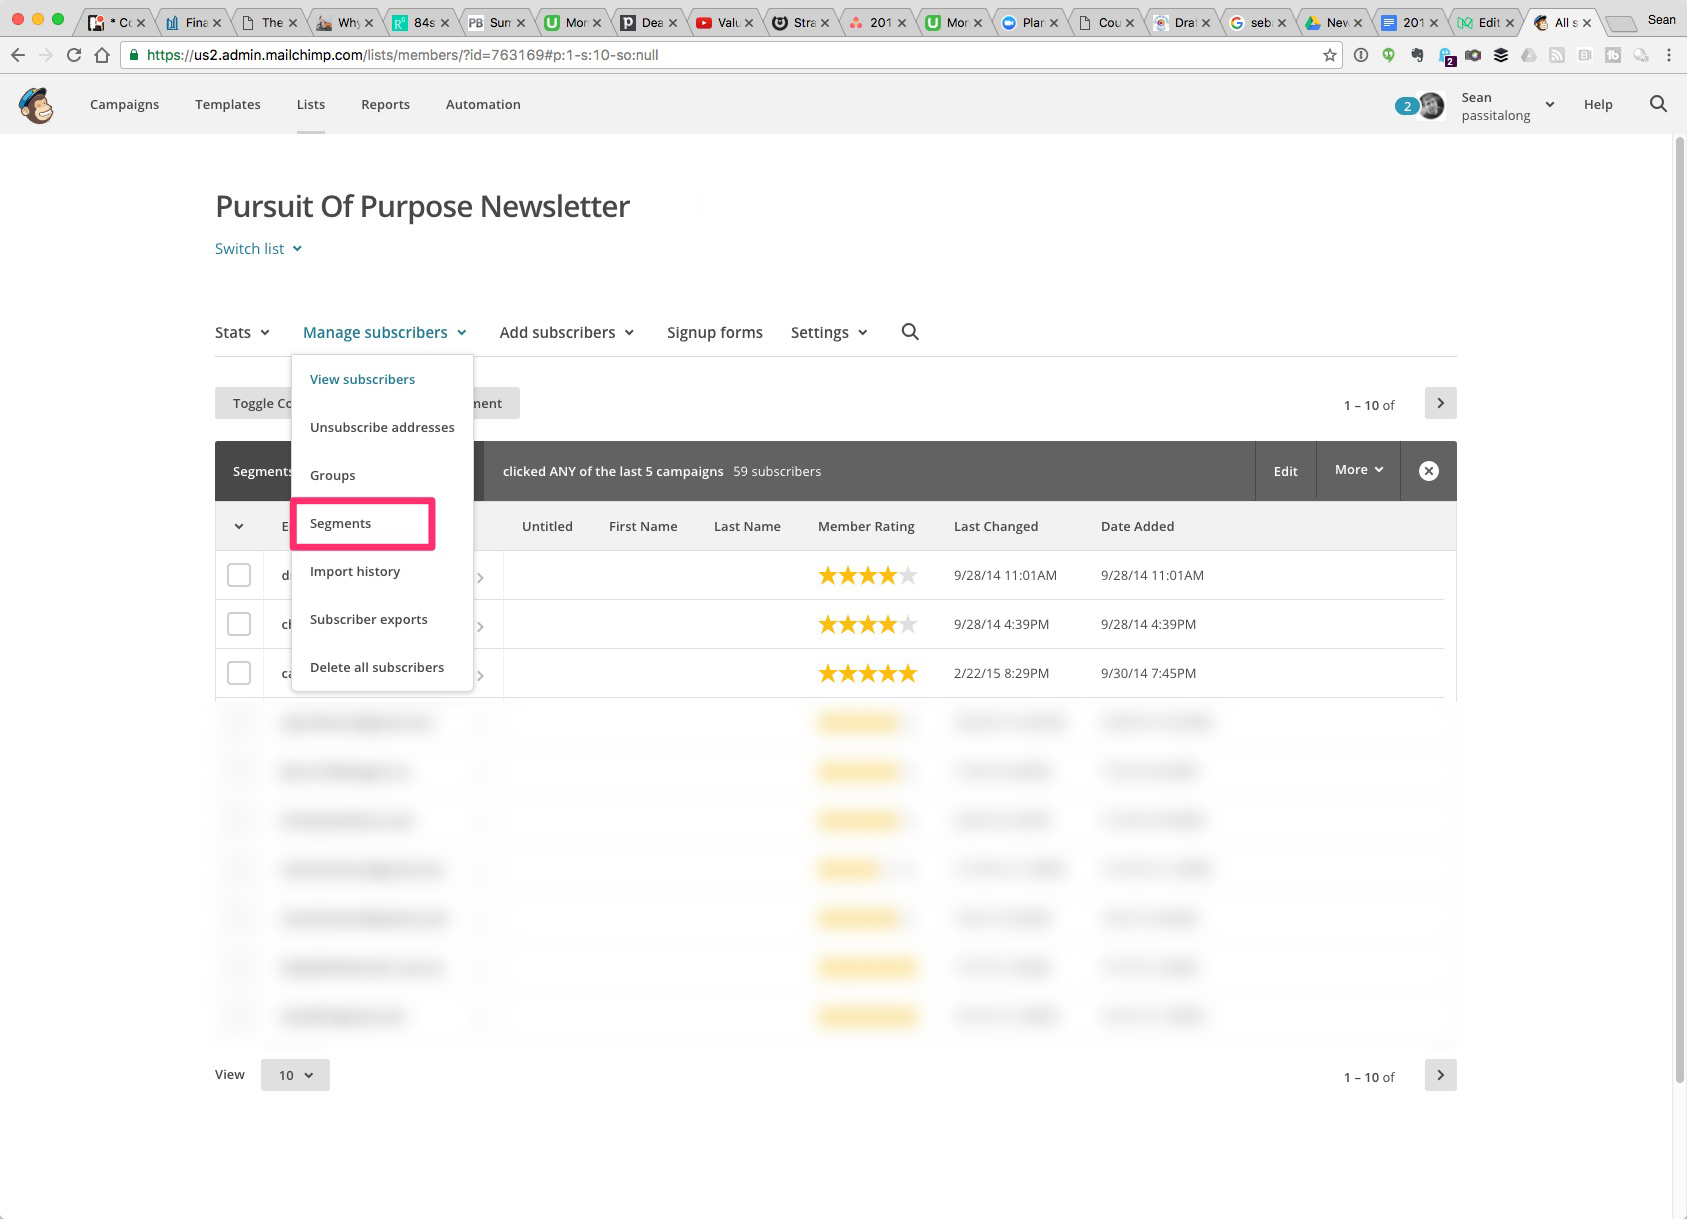Image resolution: width=1687 pixels, height=1219 pixels.
Task: Open the Add subscribers dropdown
Action: 567,332
